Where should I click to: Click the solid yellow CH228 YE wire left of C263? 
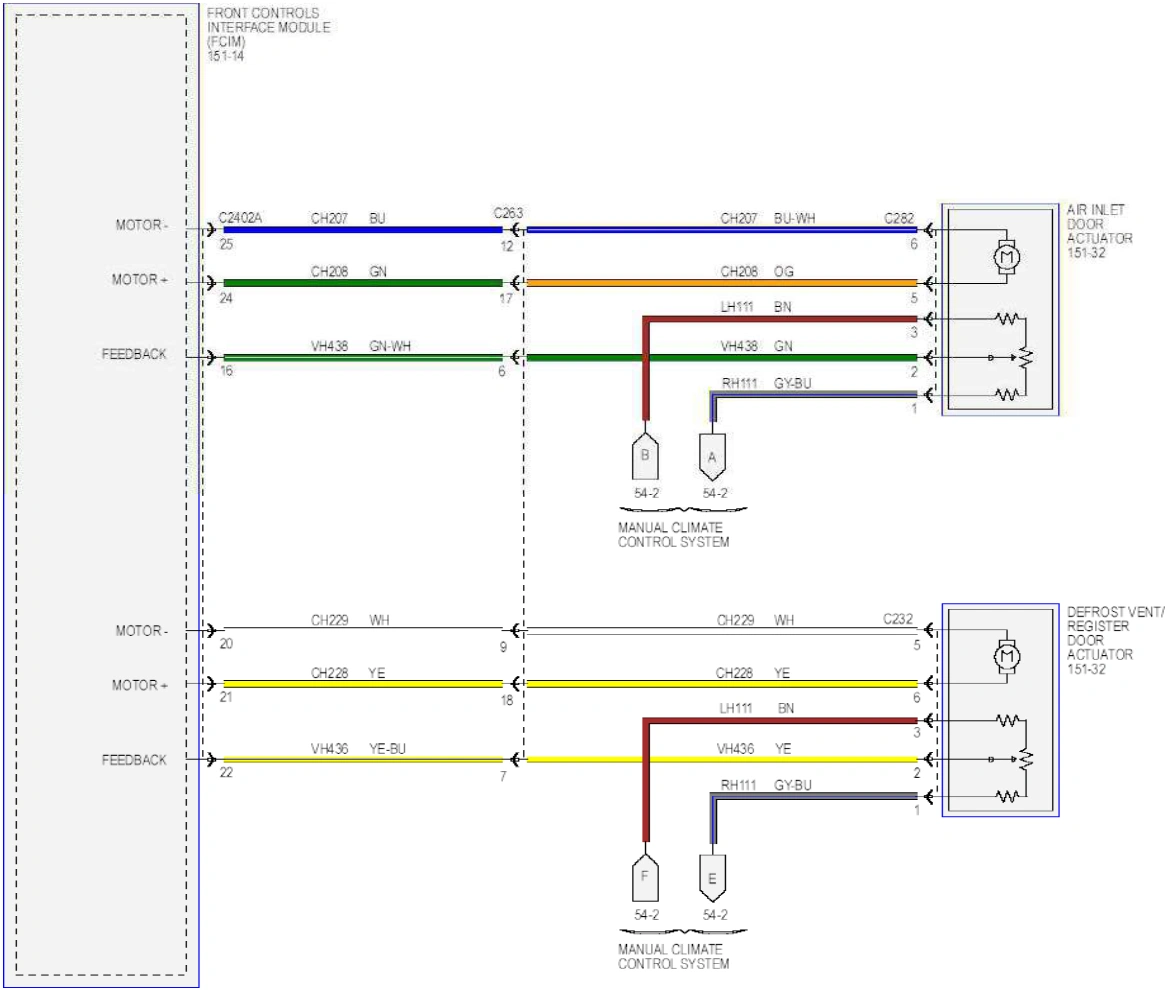pyautogui.click(x=363, y=684)
